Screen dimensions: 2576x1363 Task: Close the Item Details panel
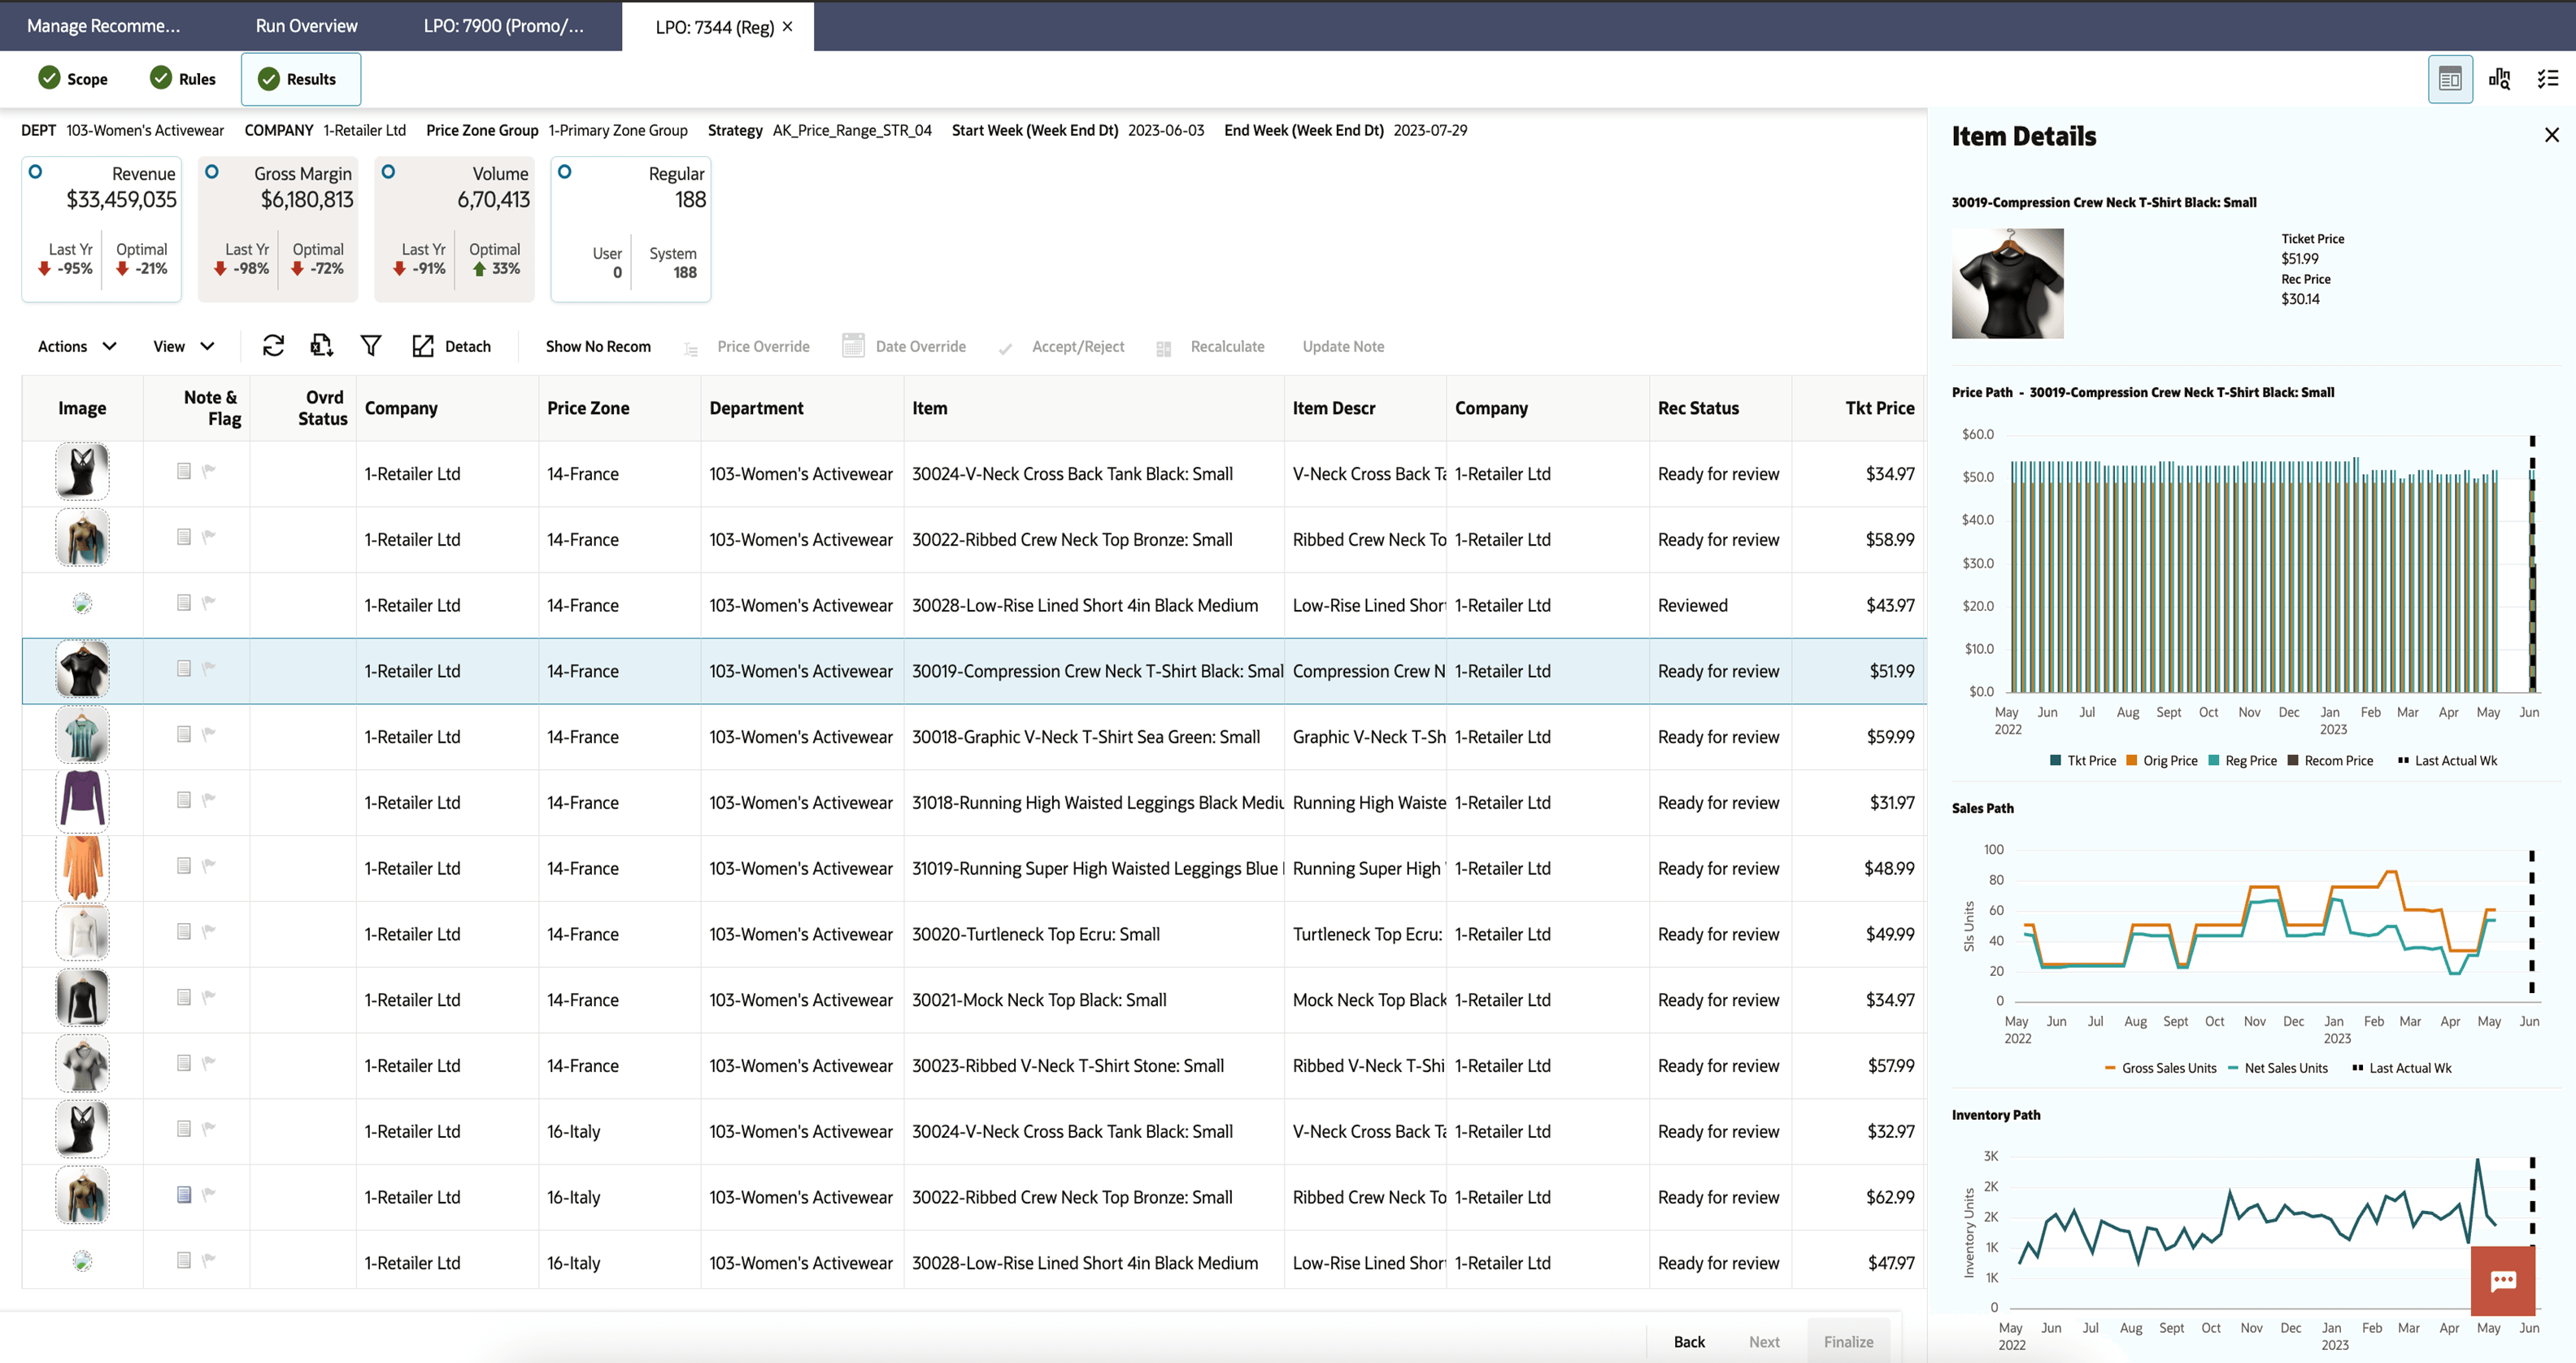click(x=2551, y=135)
